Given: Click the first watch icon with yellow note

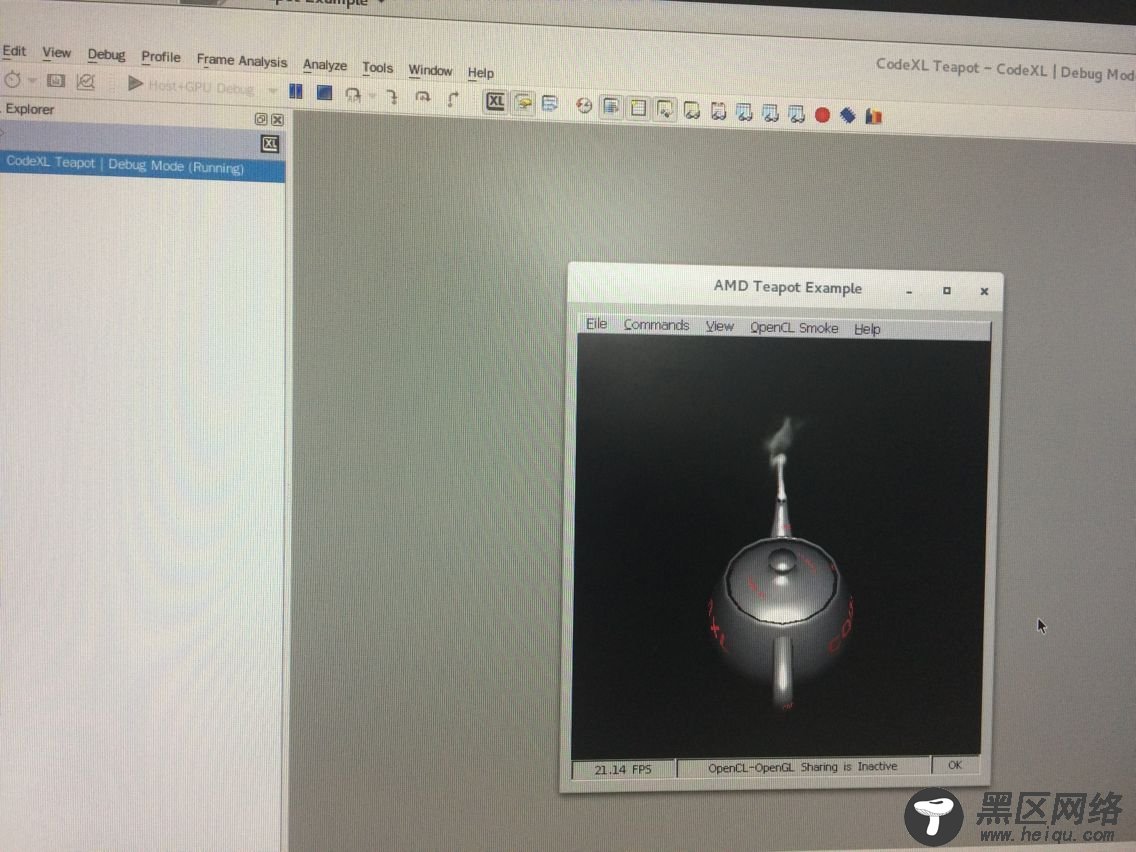Looking at the screenshot, I should pos(692,111).
